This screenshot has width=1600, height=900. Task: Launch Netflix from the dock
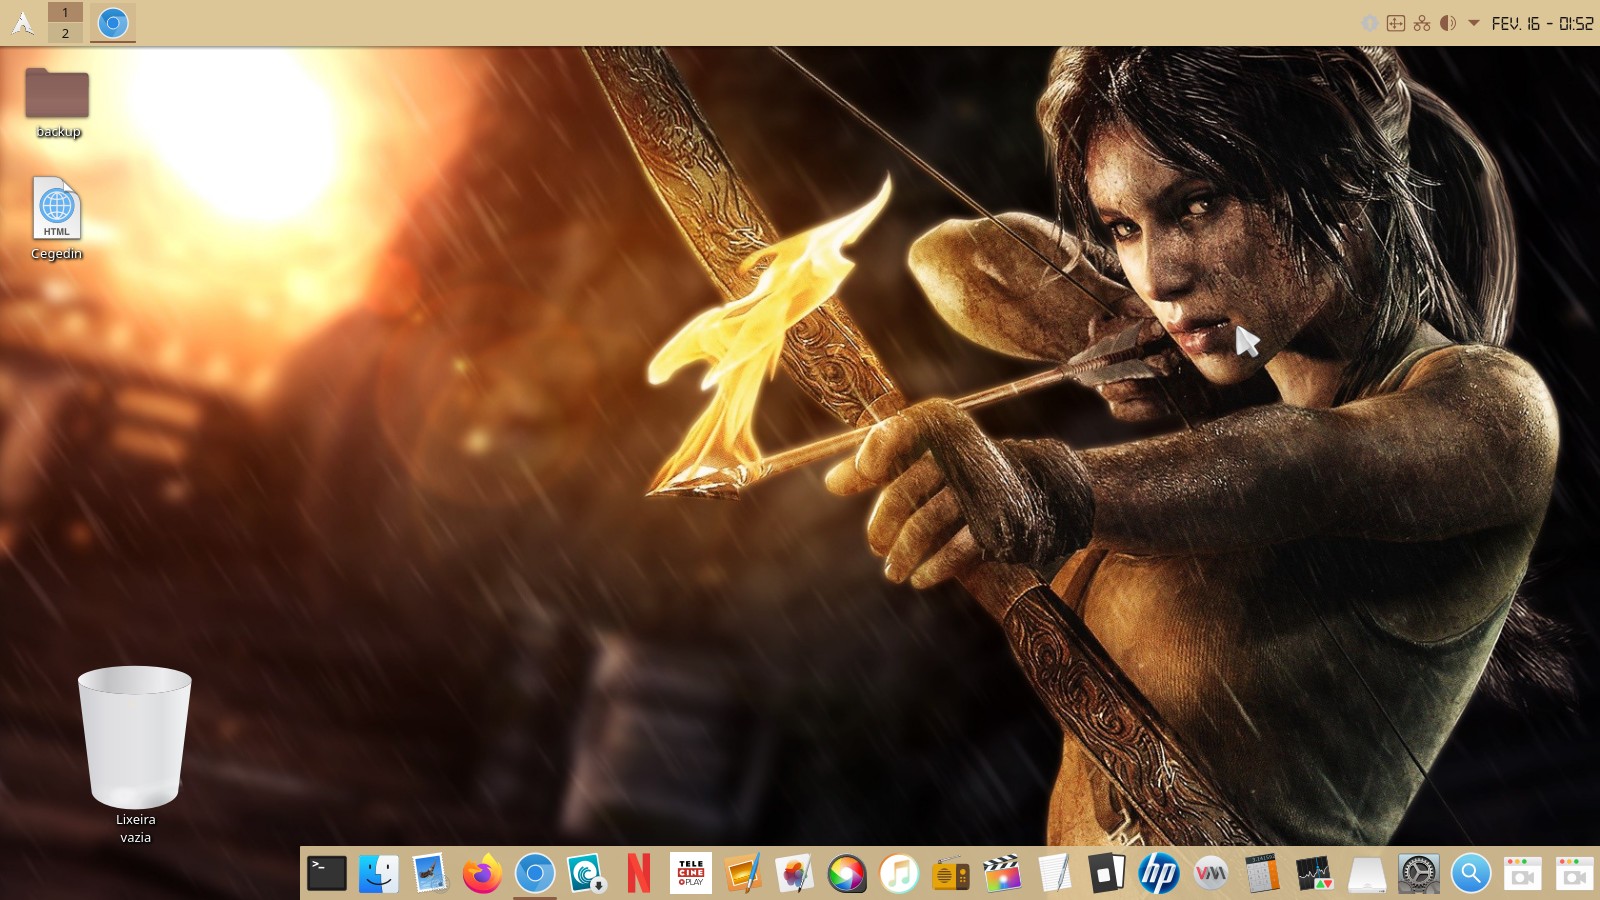(639, 874)
